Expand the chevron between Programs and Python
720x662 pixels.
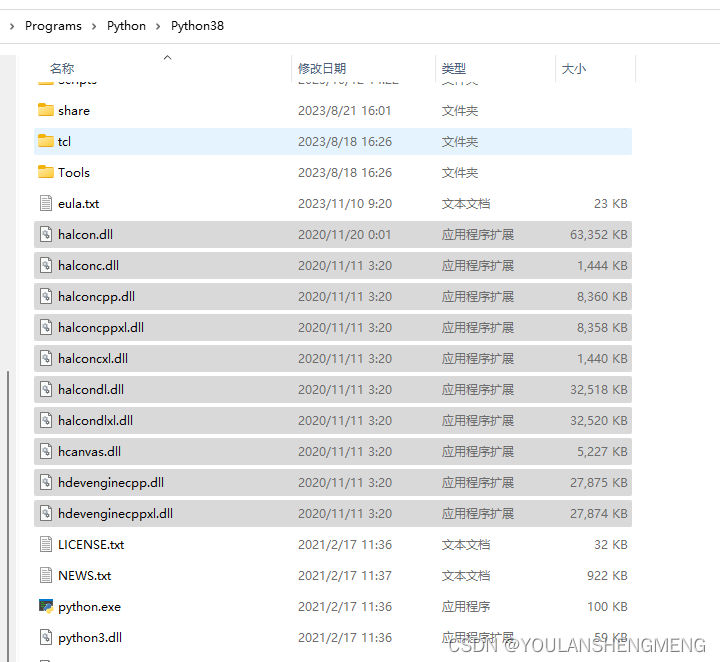(x=94, y=26)
